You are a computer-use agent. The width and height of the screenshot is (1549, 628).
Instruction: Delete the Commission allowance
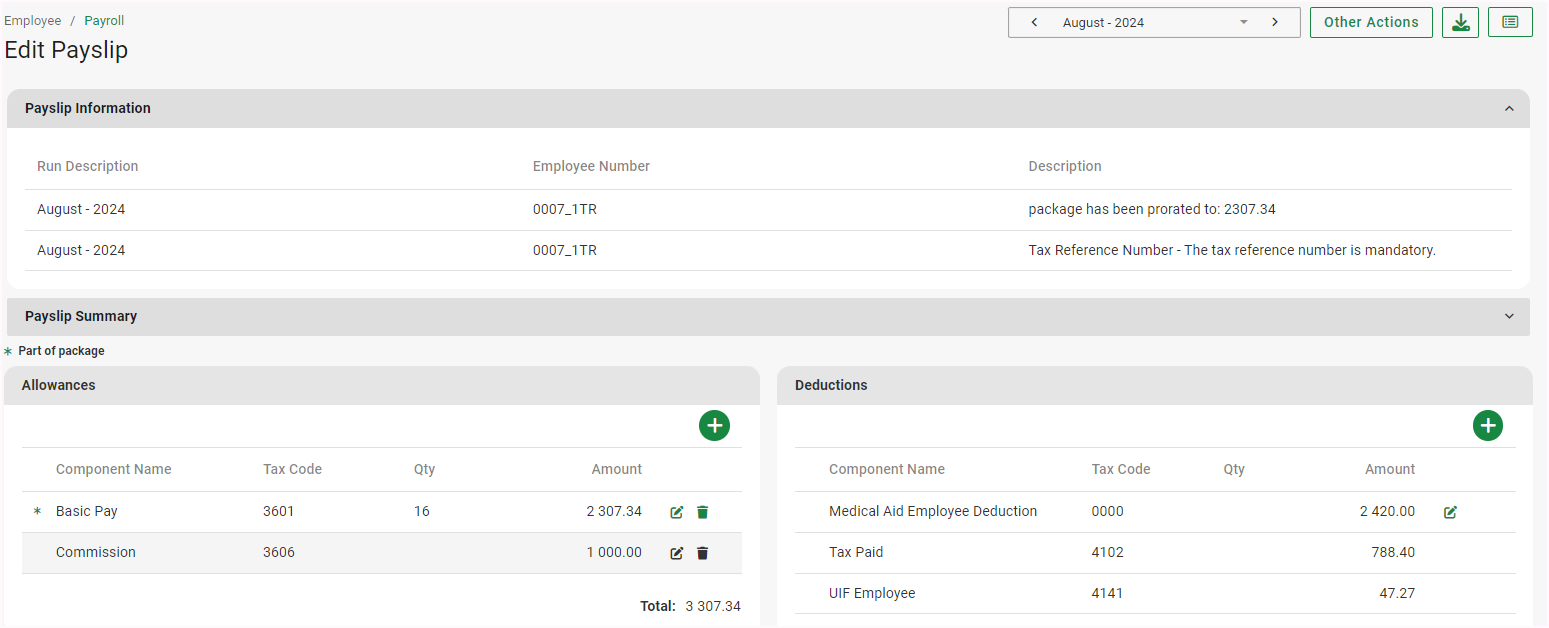click(702, 553)
